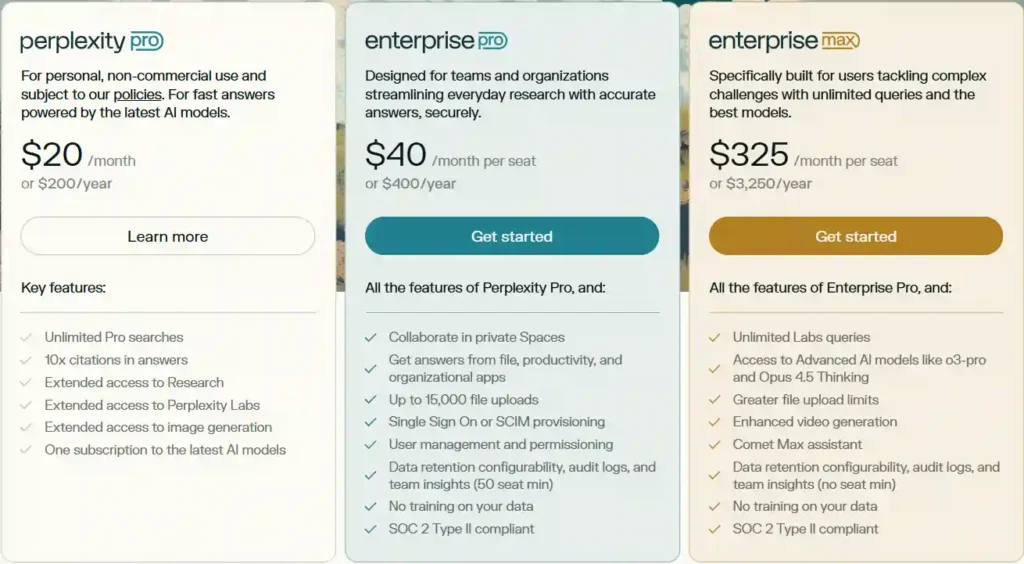Click checkmark next to Collaborate in private Spaces
1024x564 pixels.
371,337
